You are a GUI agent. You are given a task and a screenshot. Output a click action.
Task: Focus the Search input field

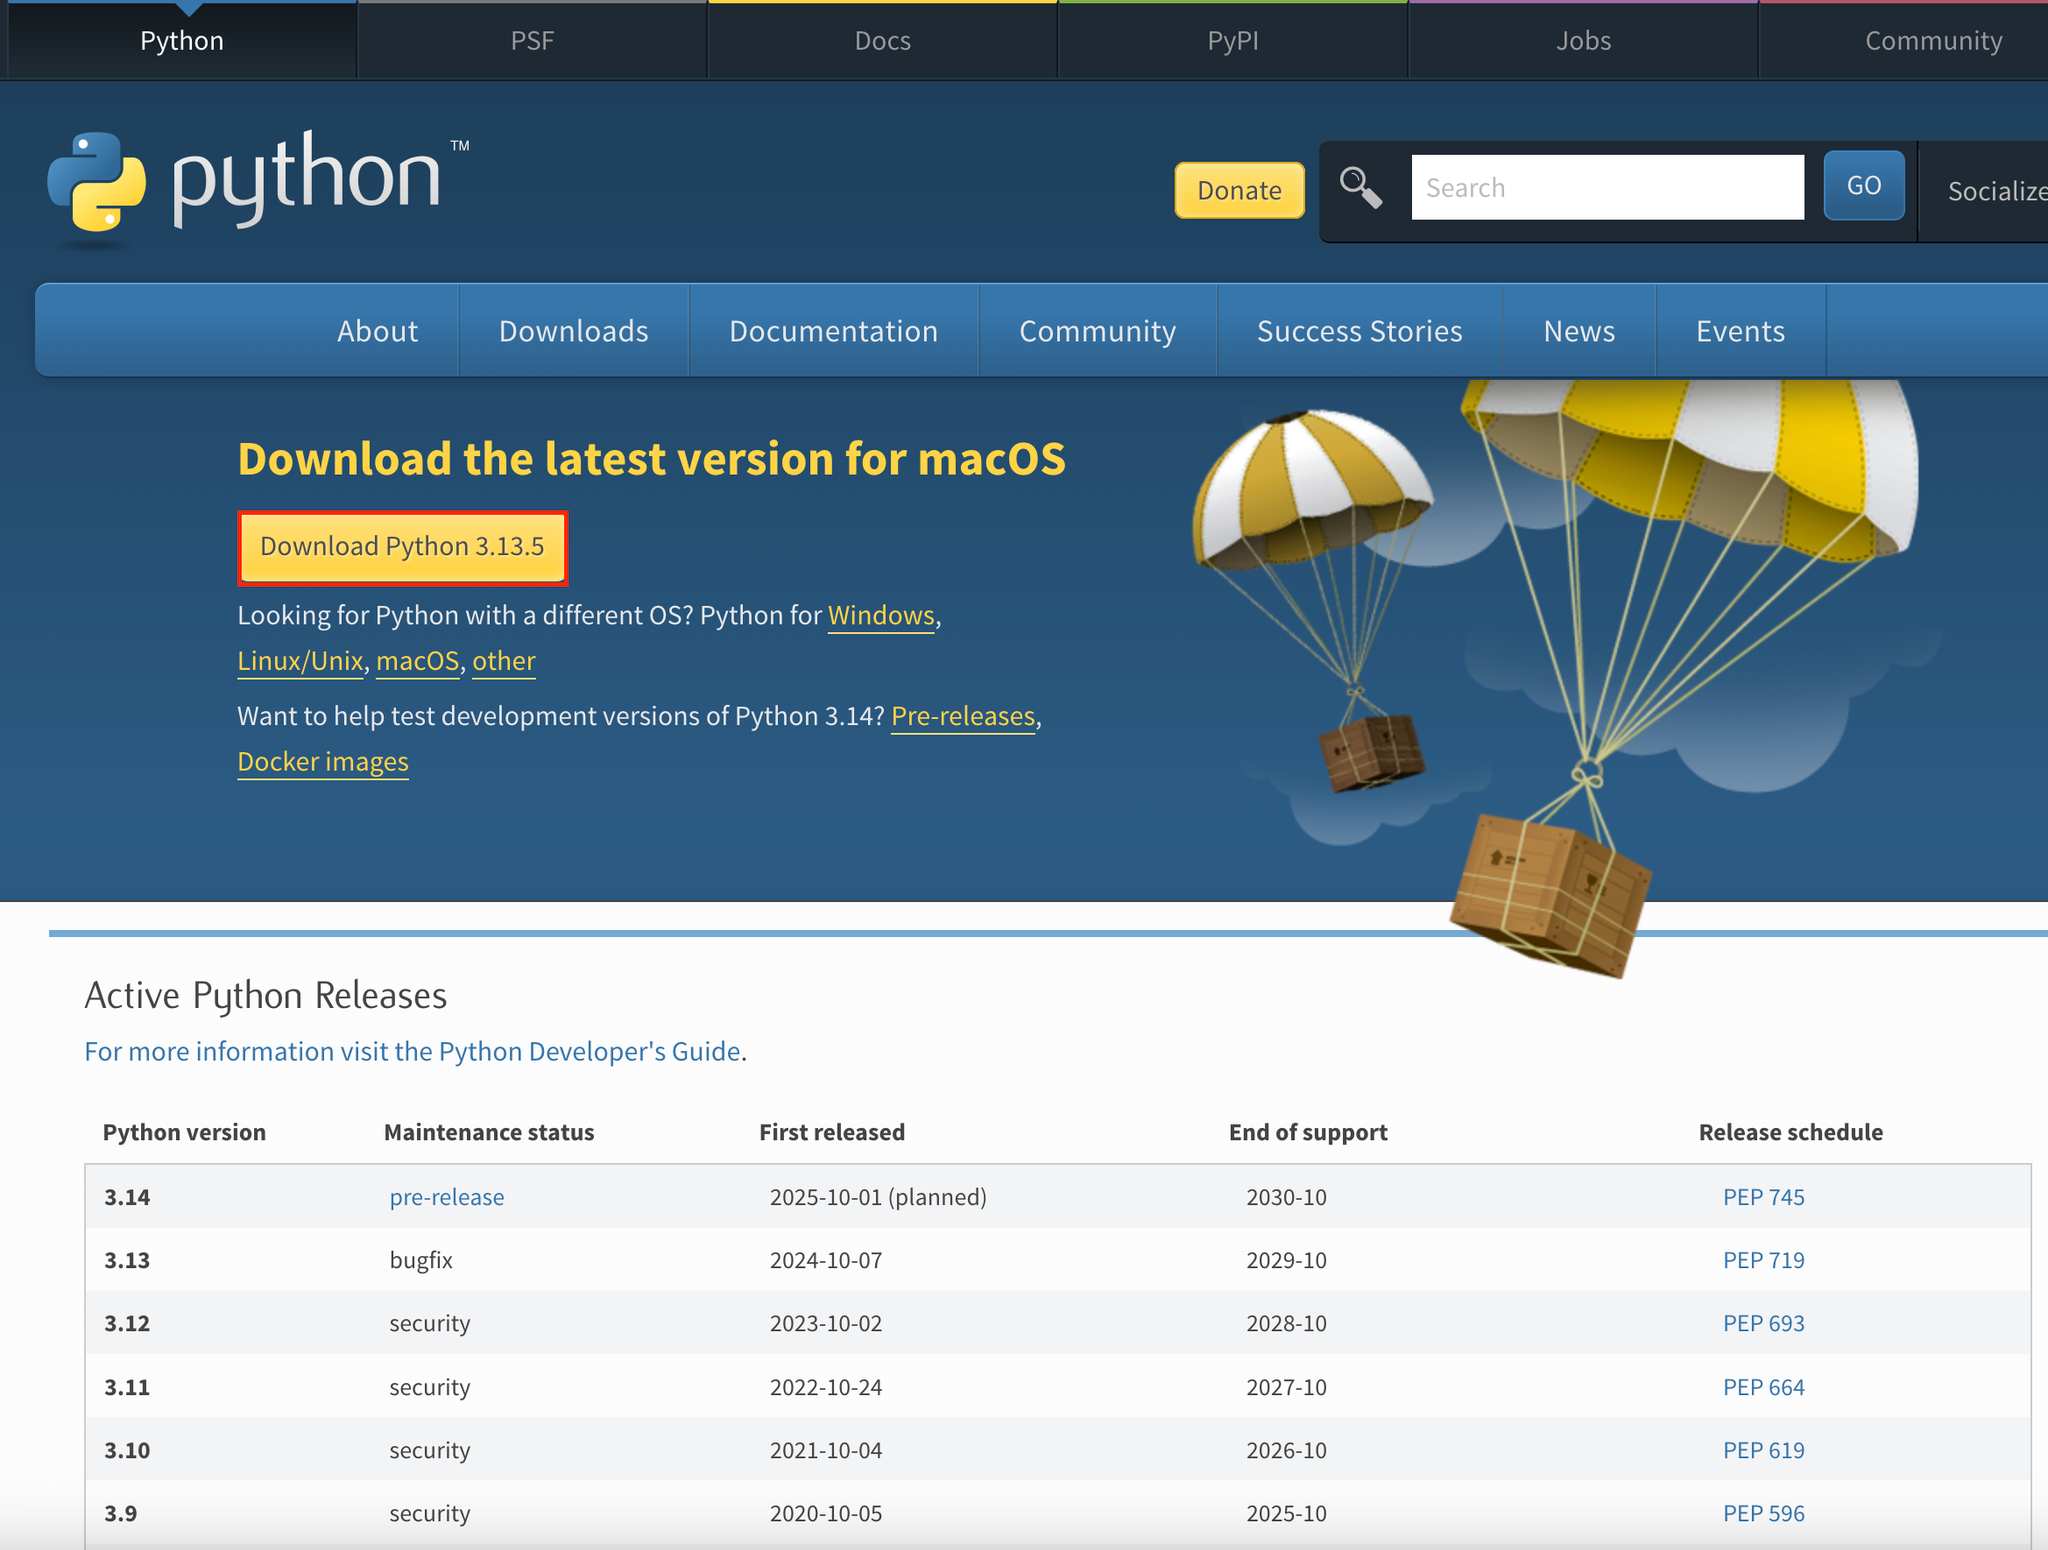point(1607,187)
